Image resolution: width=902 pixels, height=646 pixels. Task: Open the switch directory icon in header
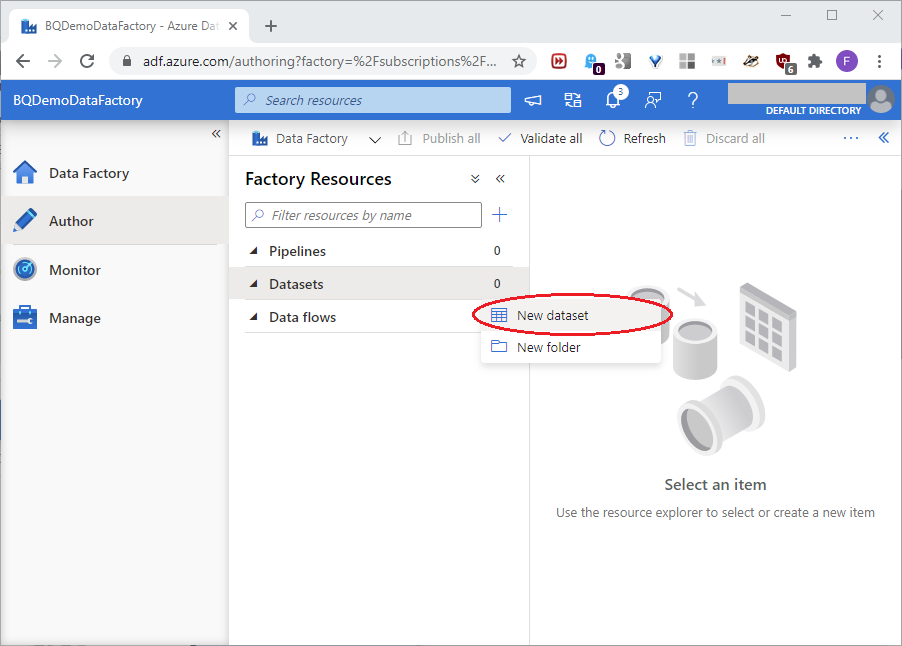coord(573,100)
